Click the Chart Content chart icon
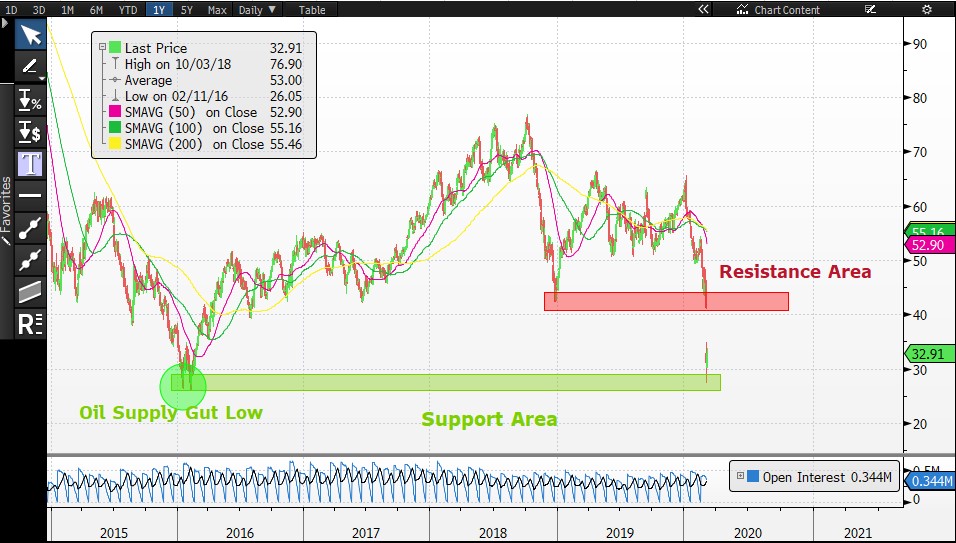 pos(742,9)
